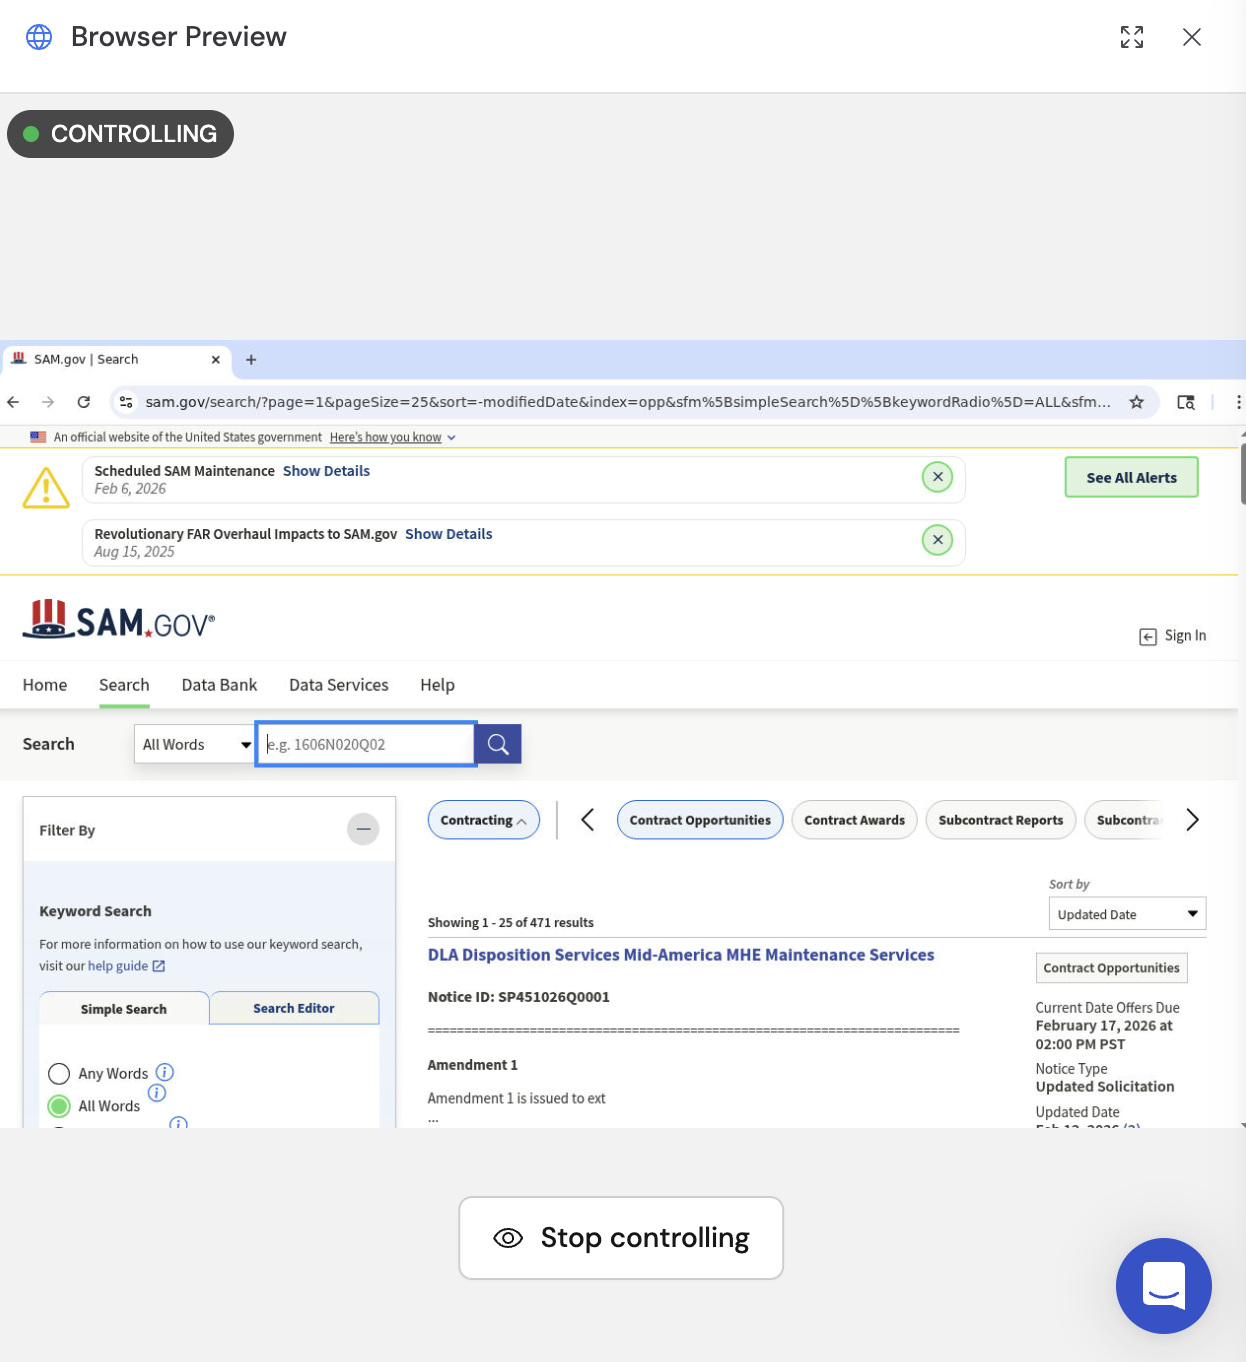Click the browser back arrow
This screenshot has width=1246, height=1362.
[12, 401]
